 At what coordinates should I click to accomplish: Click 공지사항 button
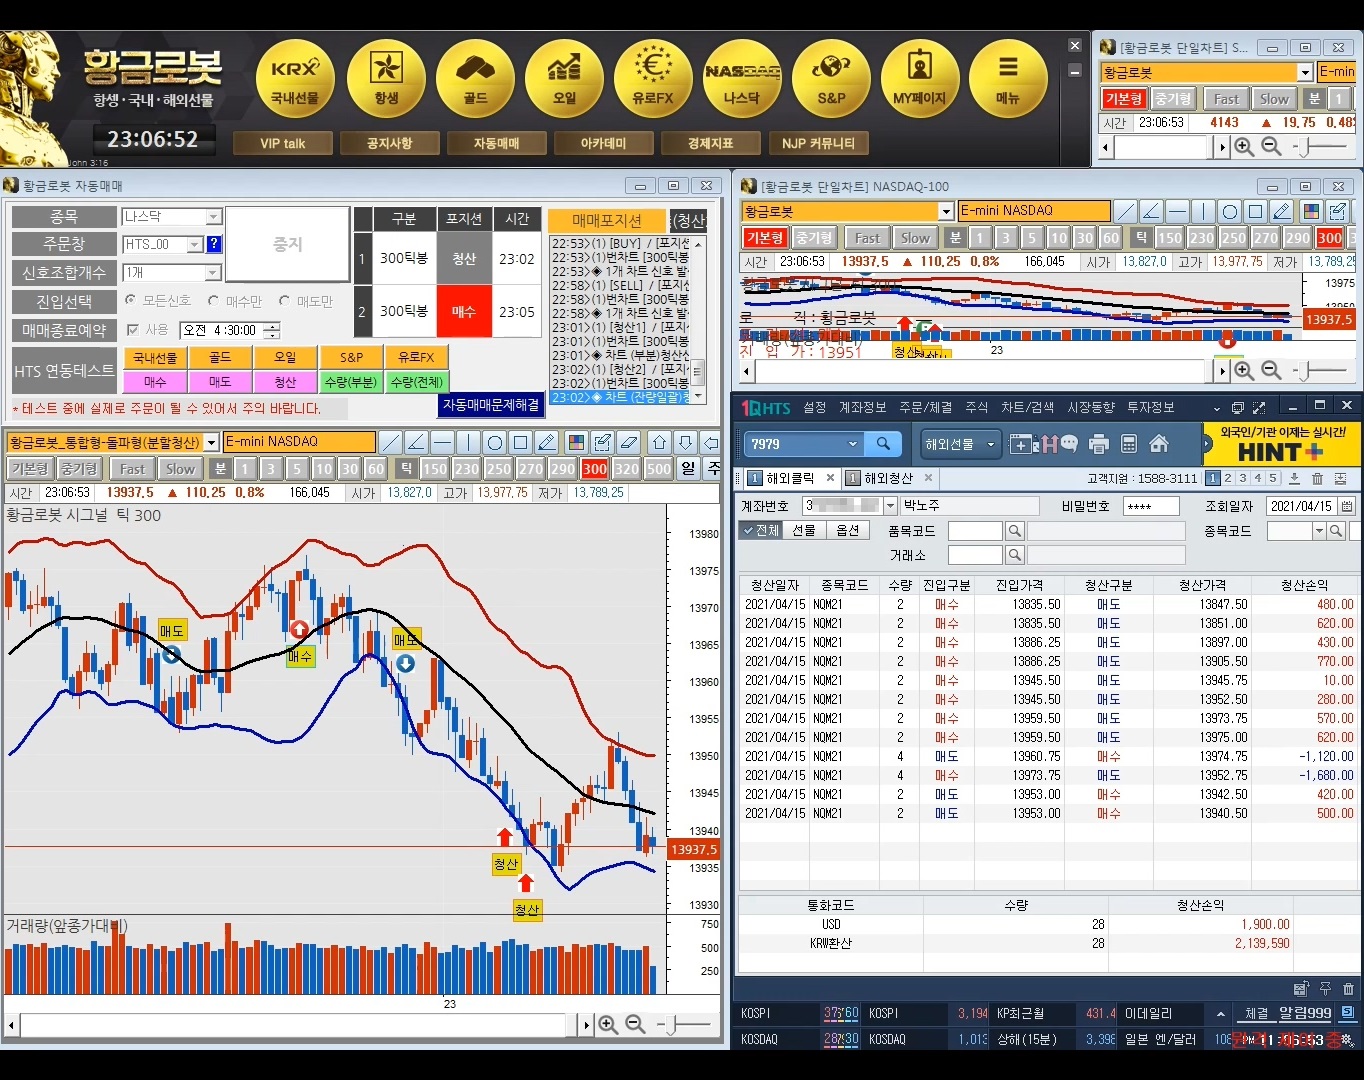click(390, 143)
